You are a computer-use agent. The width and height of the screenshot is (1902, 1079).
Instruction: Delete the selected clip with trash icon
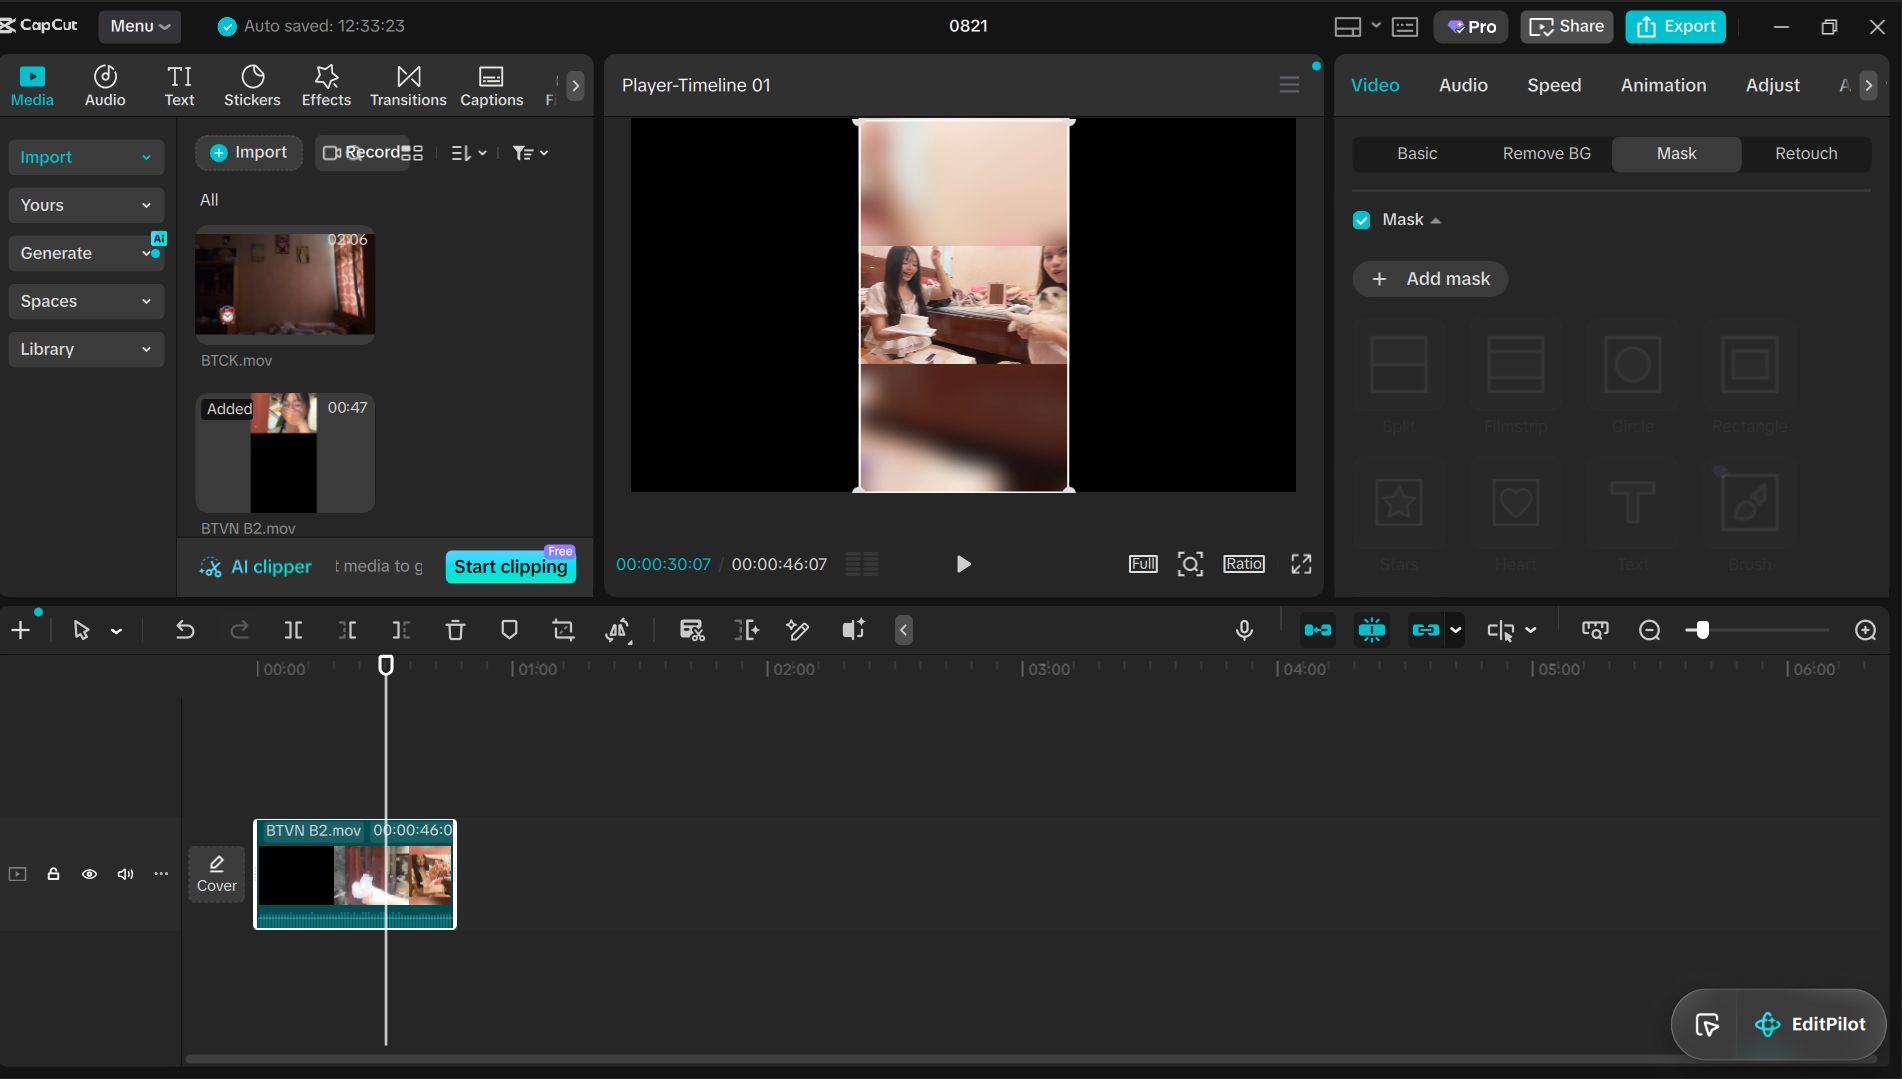click(455, 630)
